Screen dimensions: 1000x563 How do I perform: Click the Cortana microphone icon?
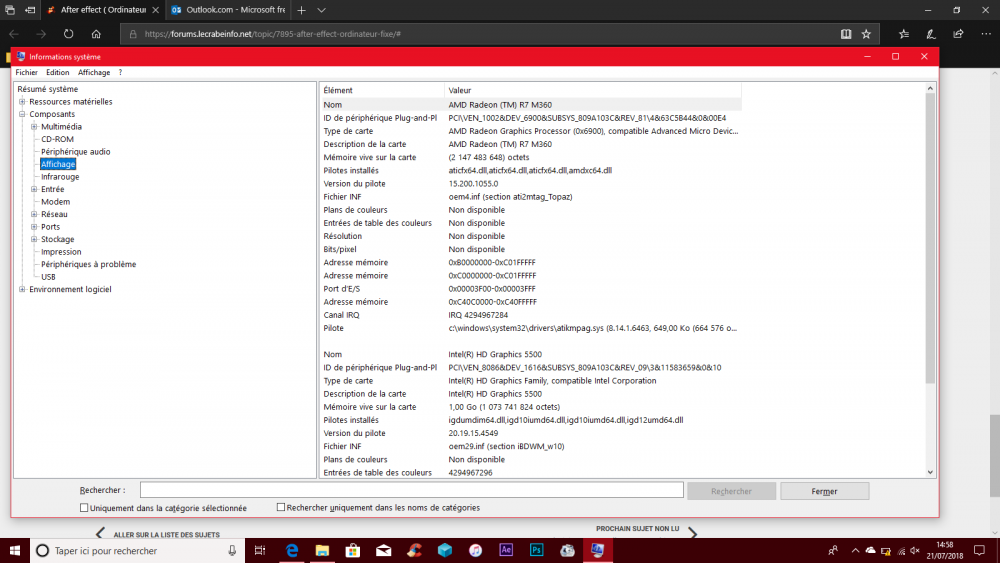pos(232,550)
